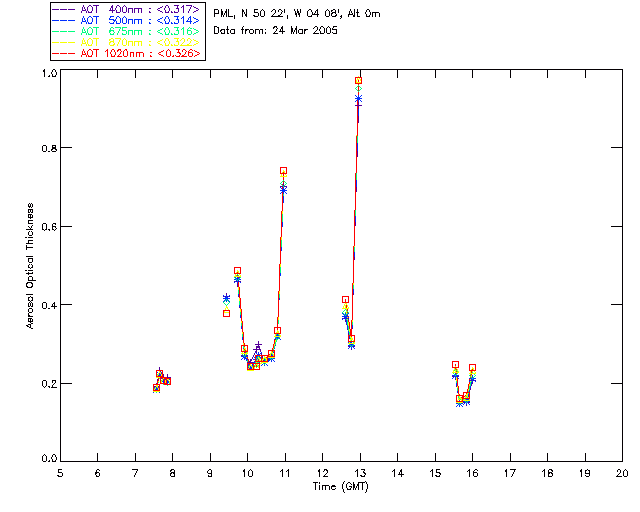
Task: Click the 1.0 label on the y-axis
Action: [48, 74]
